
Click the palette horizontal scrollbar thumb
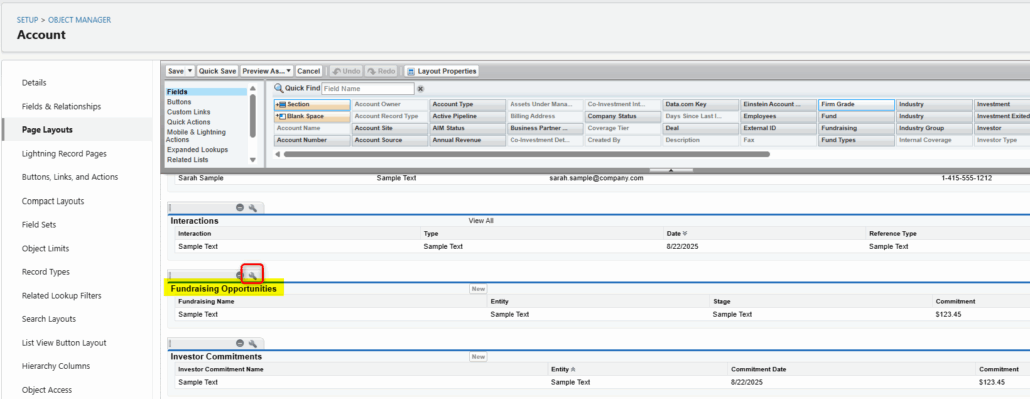click(x=526, y=154)
